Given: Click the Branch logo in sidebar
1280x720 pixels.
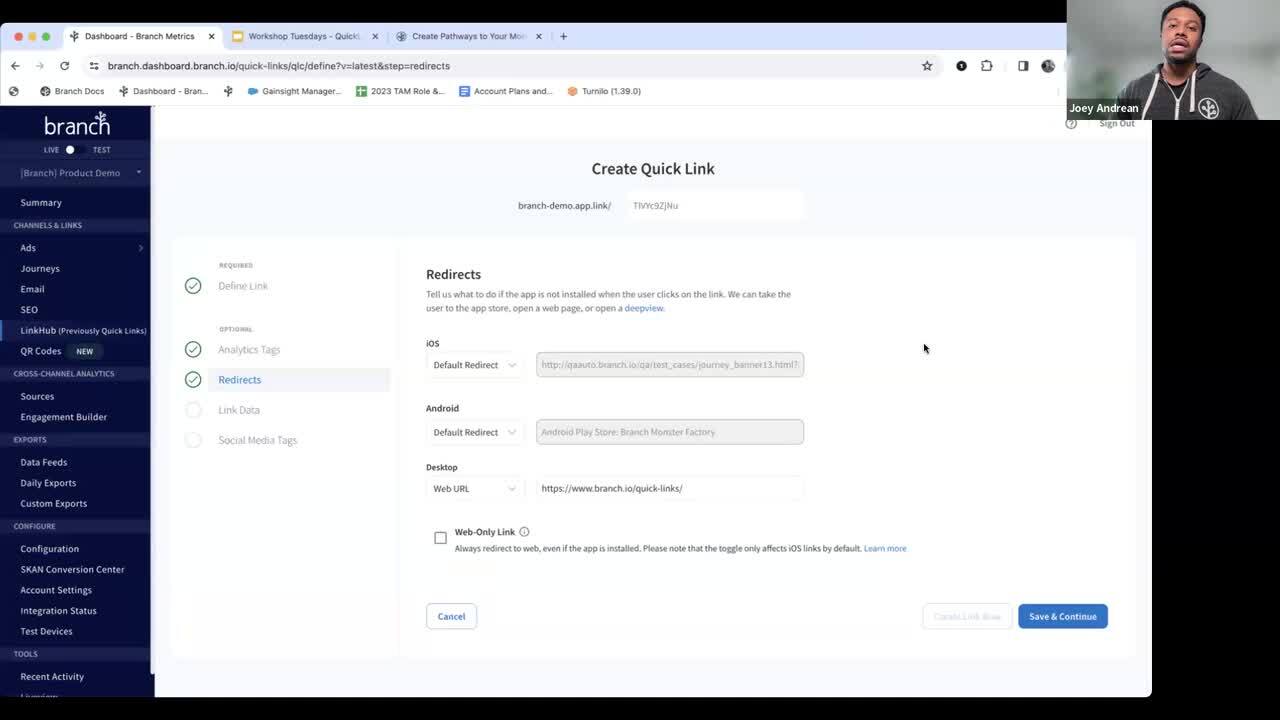Looking at the screenshot, I should point(76,125).
